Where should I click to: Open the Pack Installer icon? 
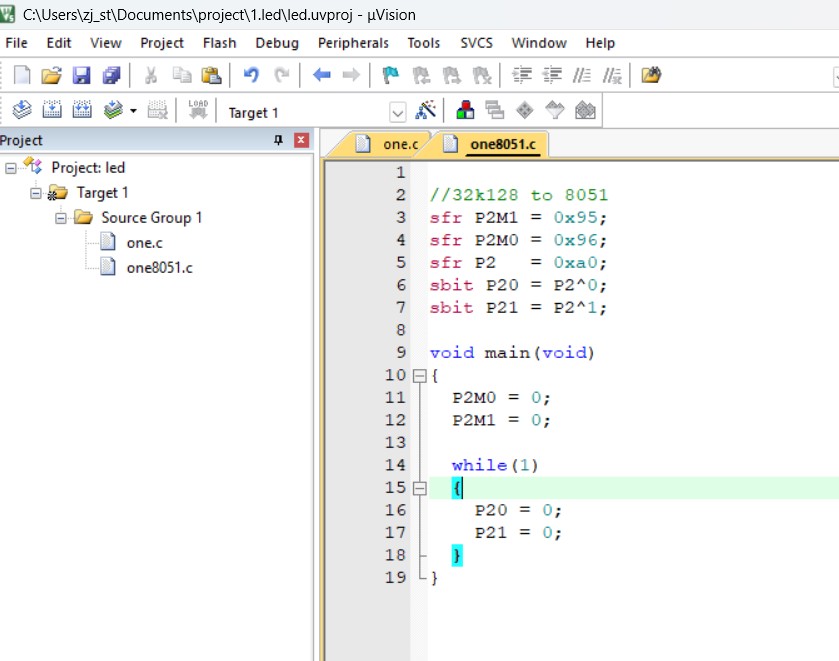[585, 110]
